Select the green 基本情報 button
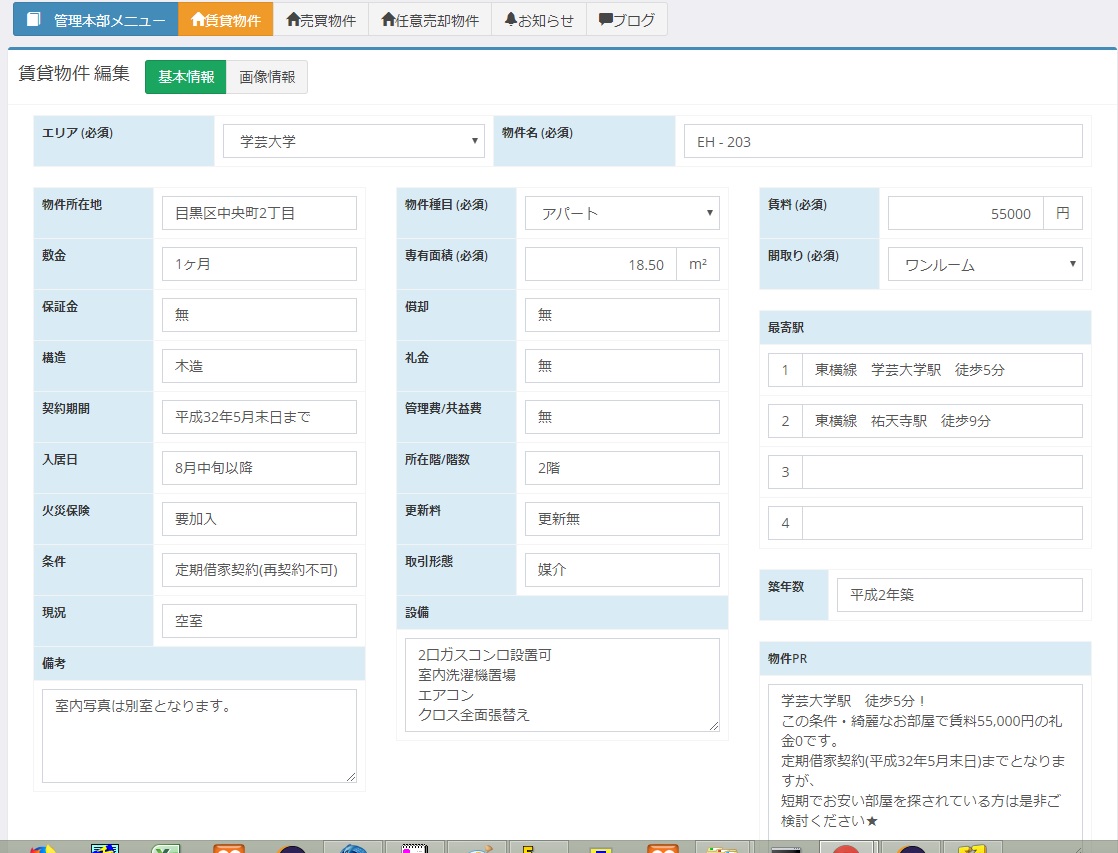 point(185,75)
